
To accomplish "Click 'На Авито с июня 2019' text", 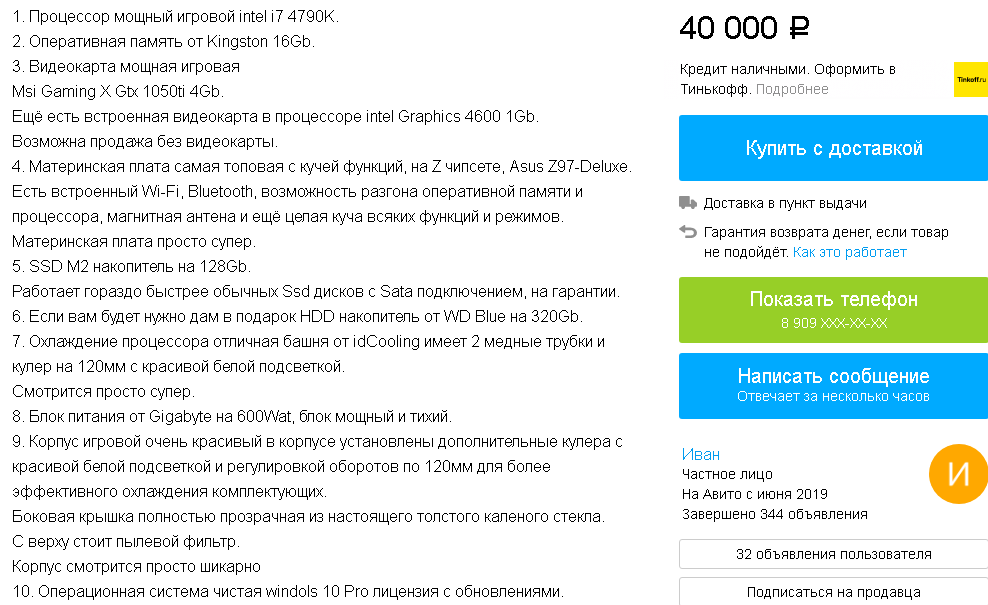I will [x=757, y=494].
